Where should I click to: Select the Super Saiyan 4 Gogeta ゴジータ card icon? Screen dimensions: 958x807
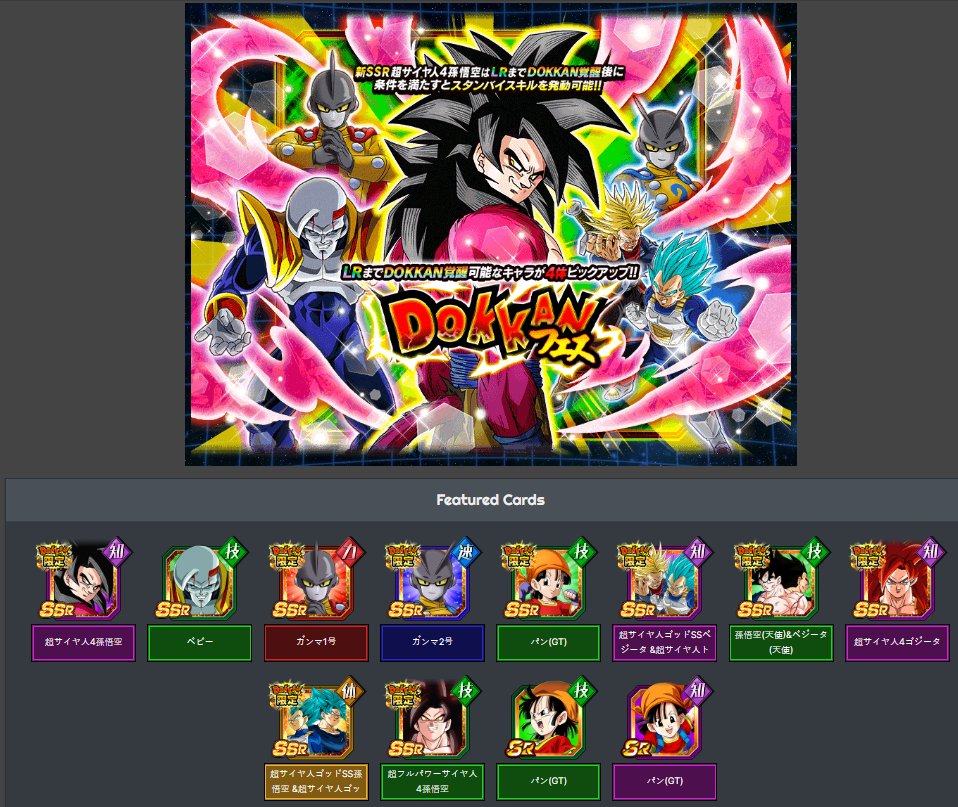(897, 580)
